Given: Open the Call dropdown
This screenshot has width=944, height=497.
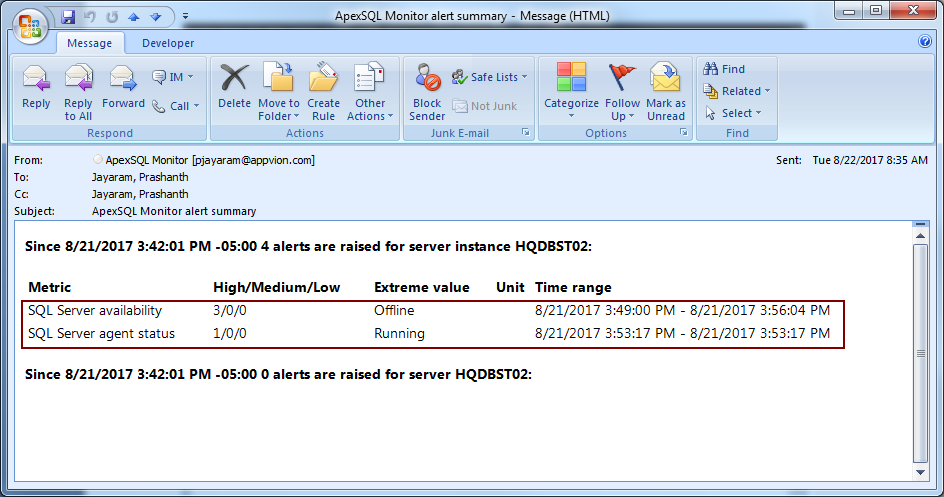Looking at the screenshot, I should (x=176, y=106).
